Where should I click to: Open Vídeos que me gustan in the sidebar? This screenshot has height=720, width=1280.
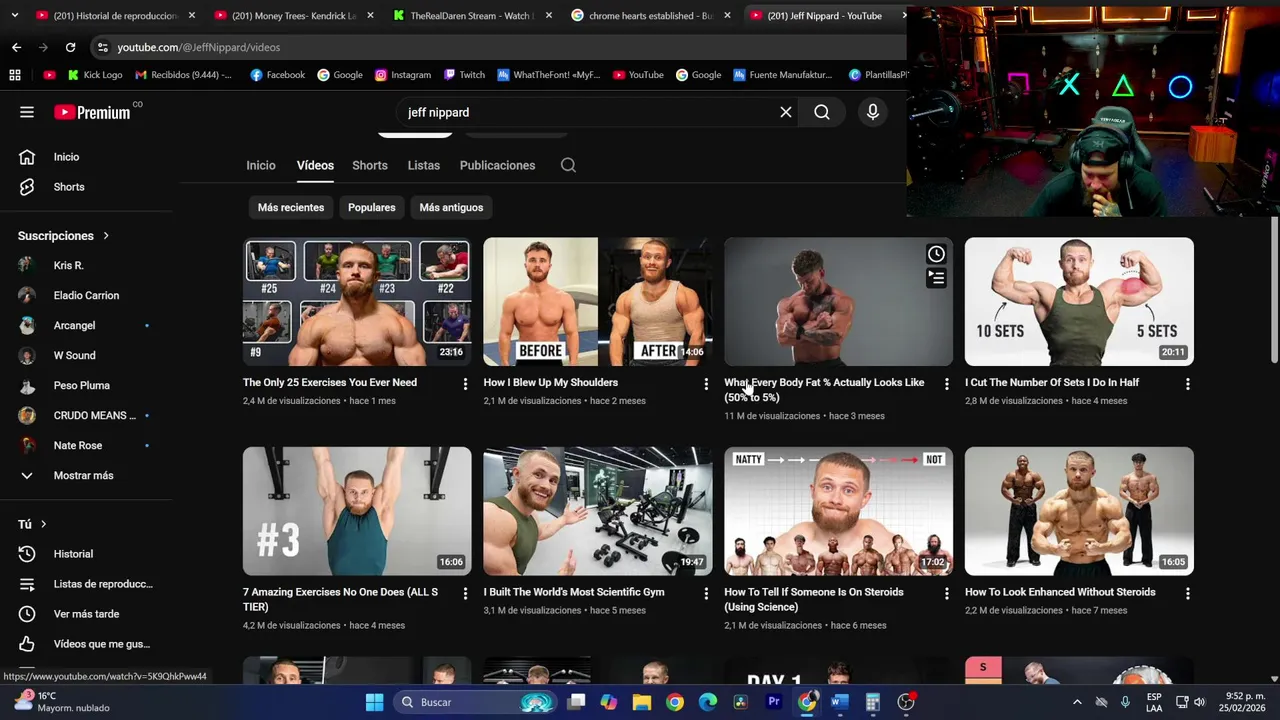101,644
